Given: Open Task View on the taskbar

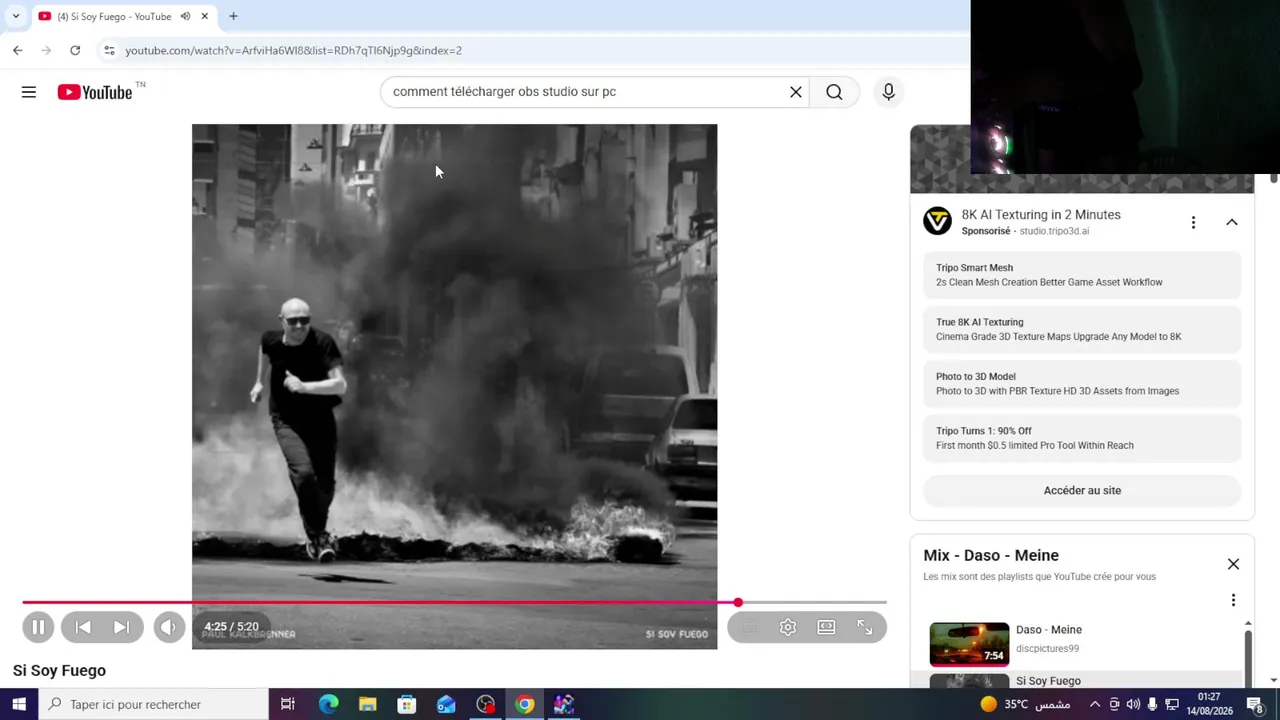Looking at the screenshot, I should pyautogui.click(x=287, y=704).
